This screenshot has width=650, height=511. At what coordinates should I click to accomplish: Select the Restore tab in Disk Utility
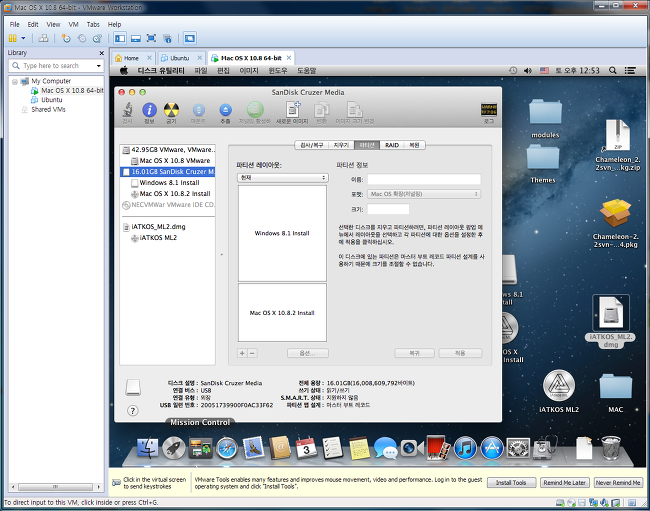(415, 145)
